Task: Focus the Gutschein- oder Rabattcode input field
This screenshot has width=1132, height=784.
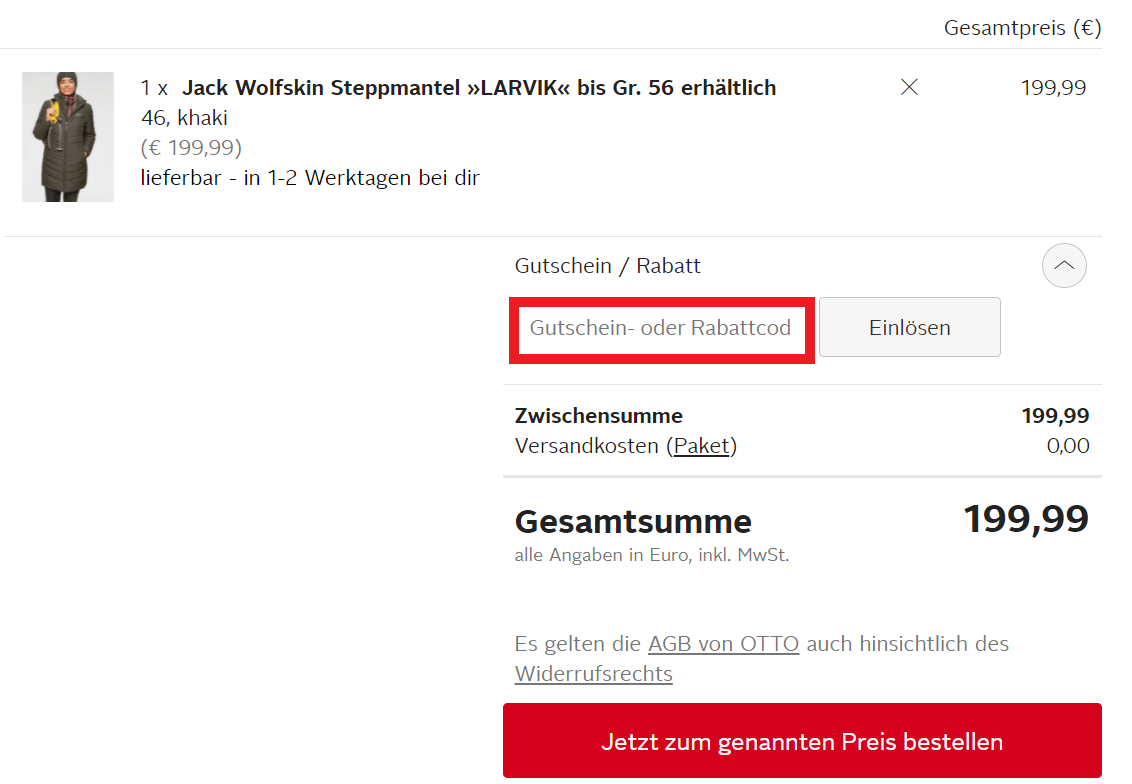Action: pyautogui.click(x=661, y=328)
